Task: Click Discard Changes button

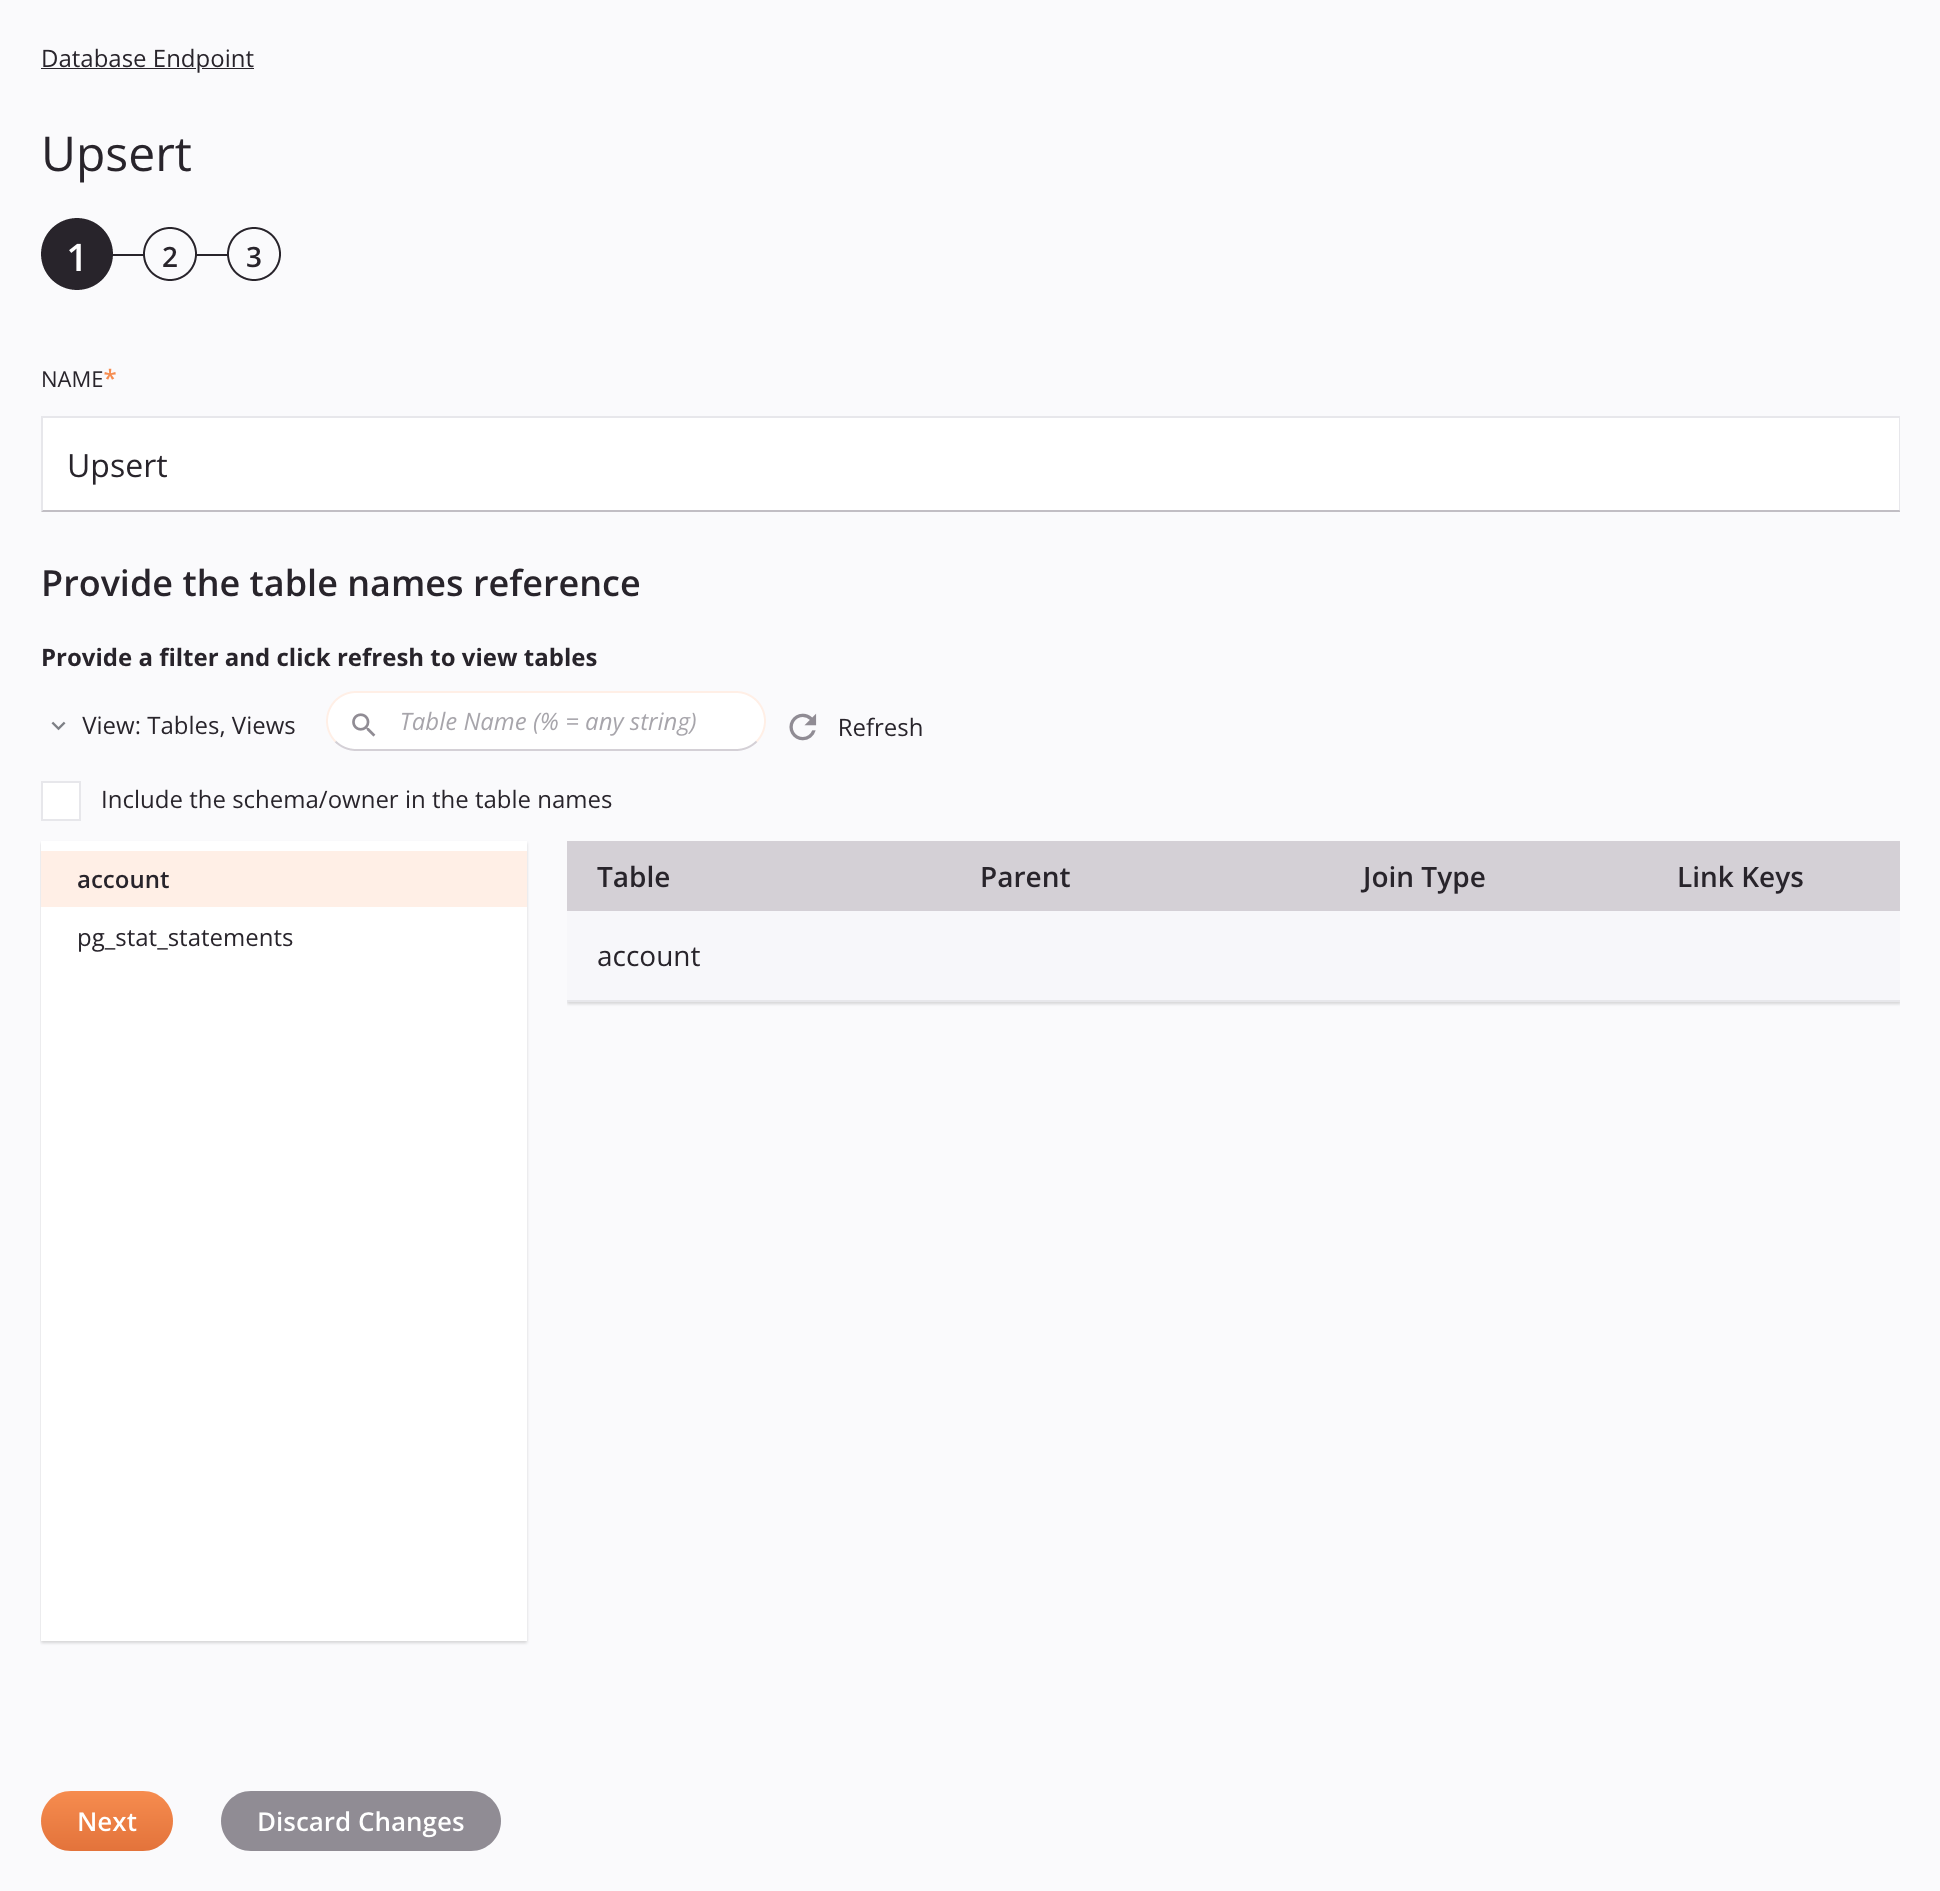Action: point(360,1821)
